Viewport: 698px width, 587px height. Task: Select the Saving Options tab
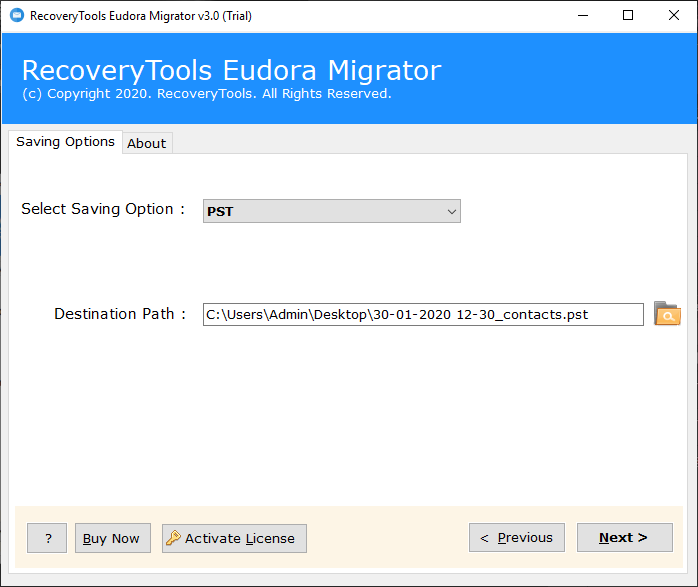pyautogui.click(x=65, y=142)
